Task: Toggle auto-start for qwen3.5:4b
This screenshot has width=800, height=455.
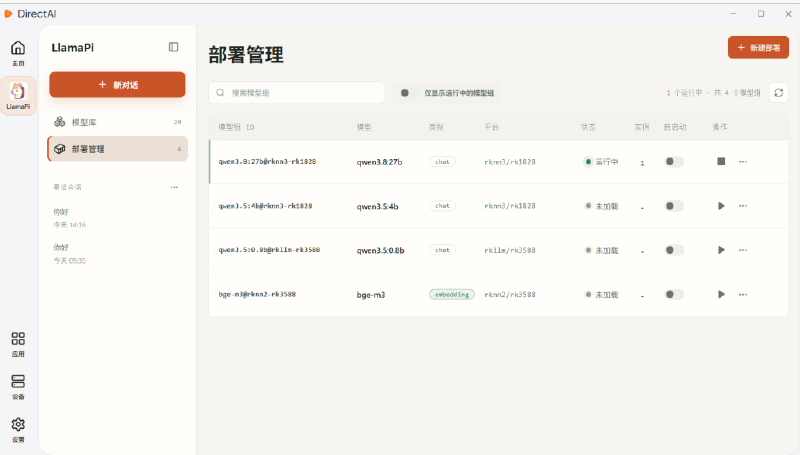Action: coord(674,206)
